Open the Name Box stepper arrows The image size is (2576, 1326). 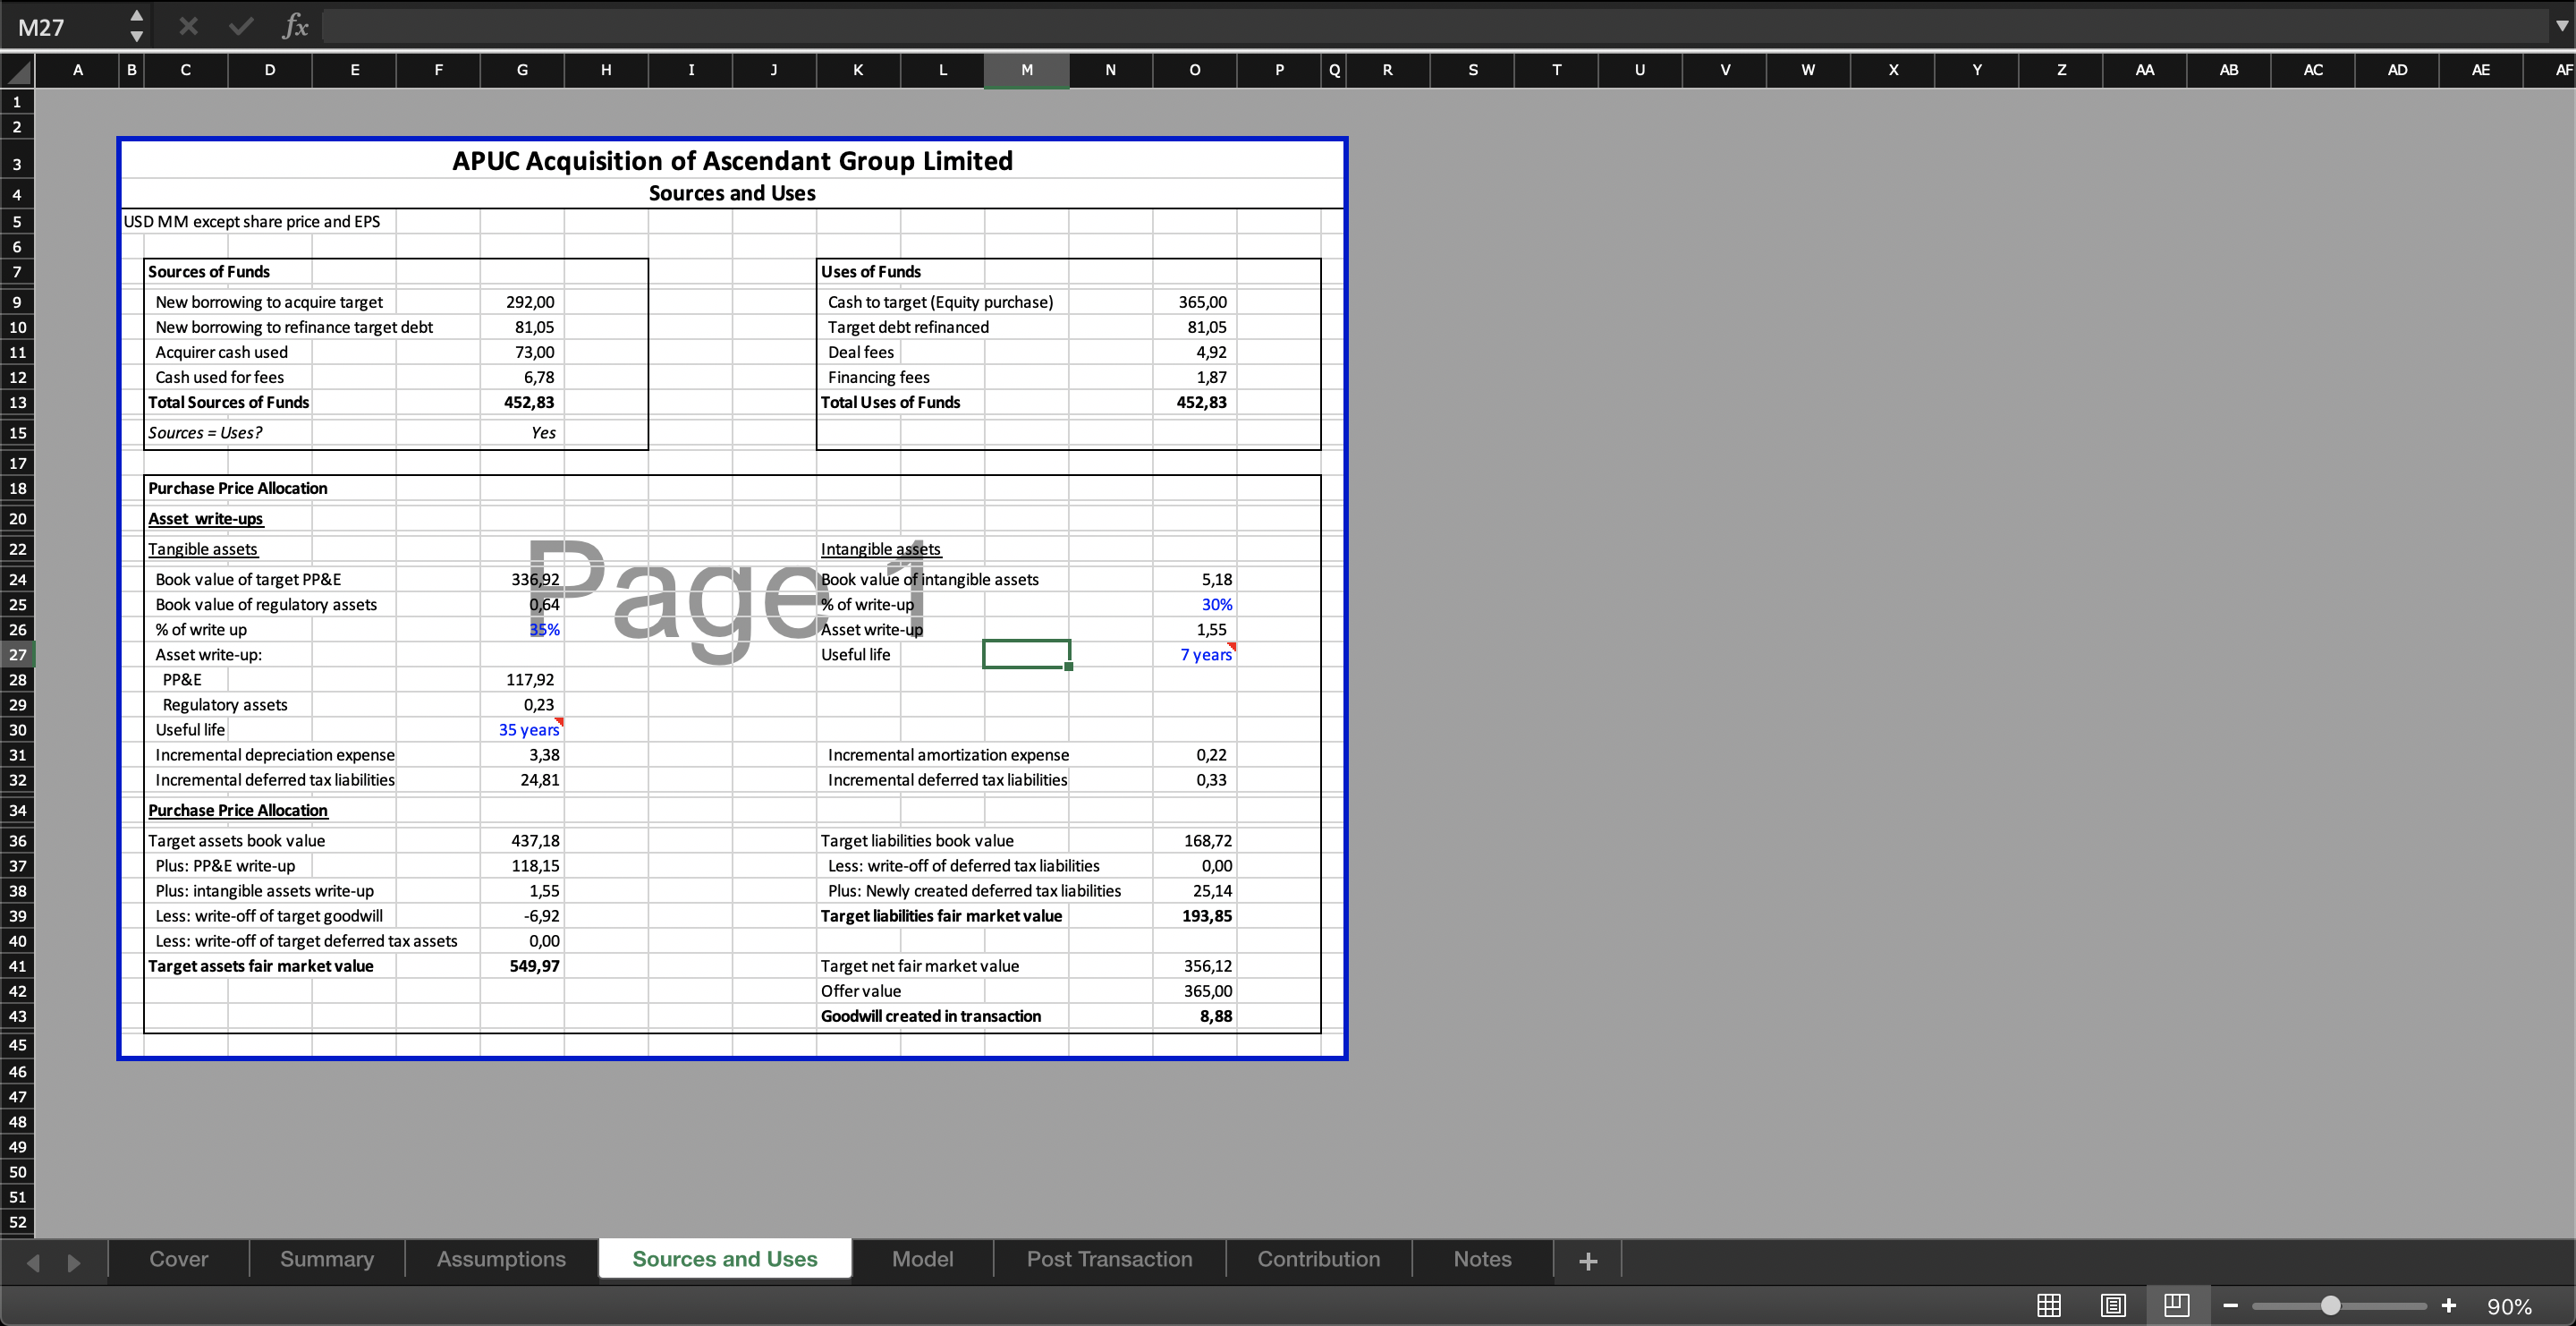137,26
